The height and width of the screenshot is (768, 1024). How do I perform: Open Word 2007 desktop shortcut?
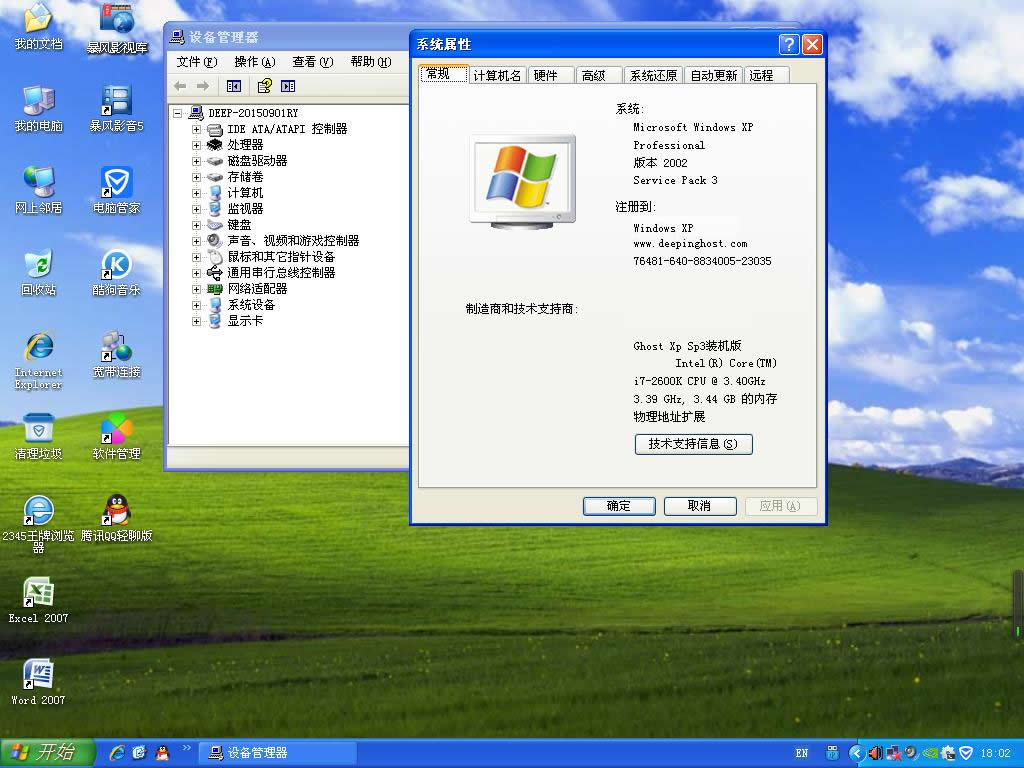pyautogui.click(x=38, y=682)
